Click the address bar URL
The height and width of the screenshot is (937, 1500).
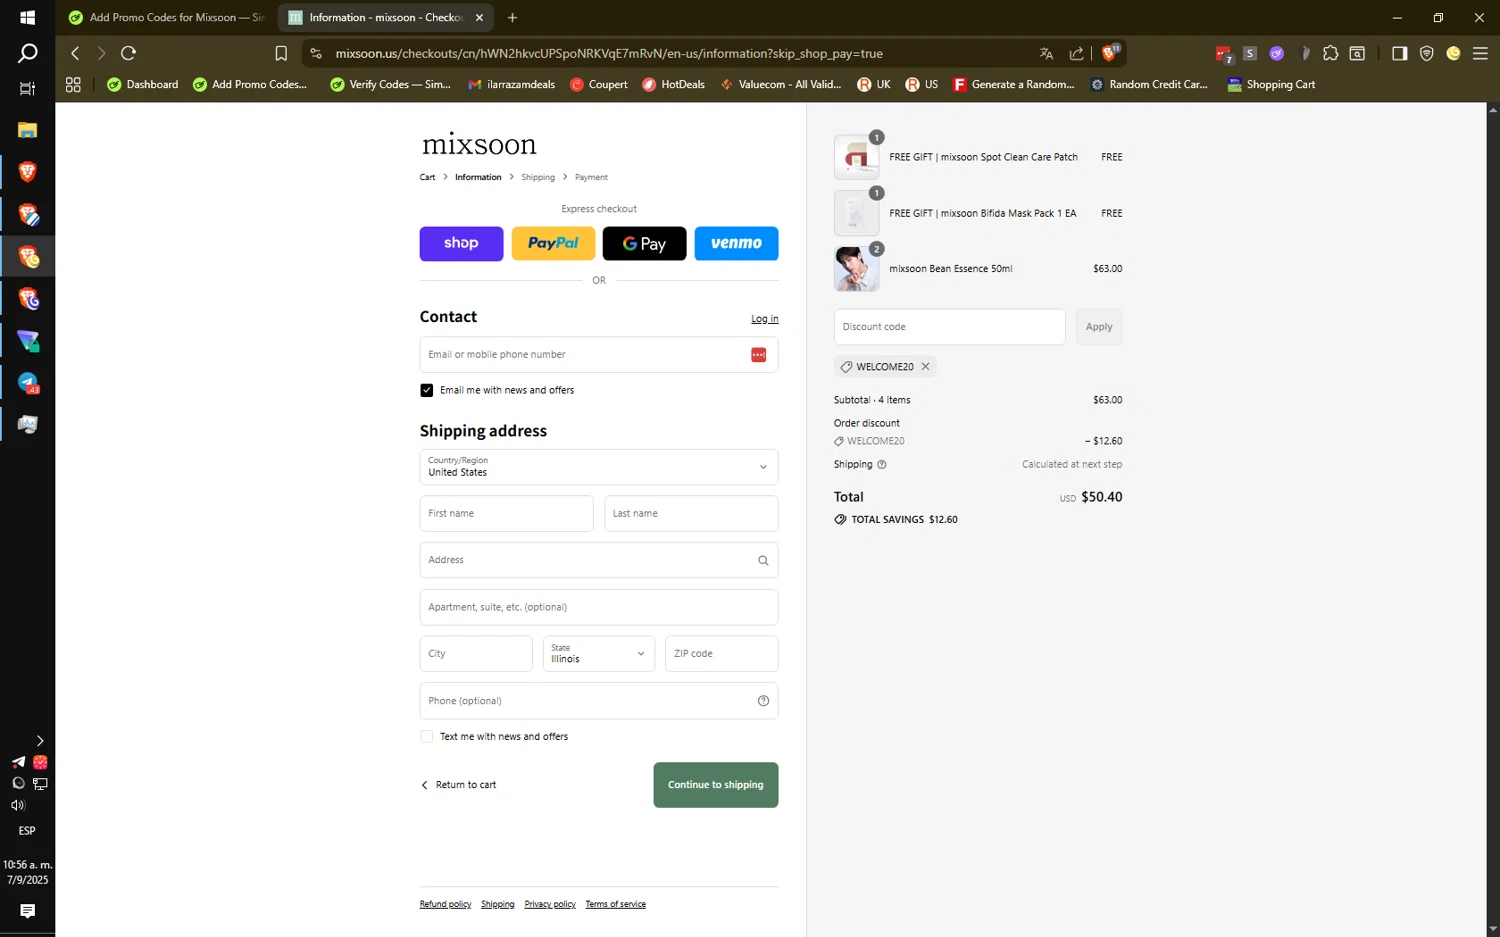609,54
